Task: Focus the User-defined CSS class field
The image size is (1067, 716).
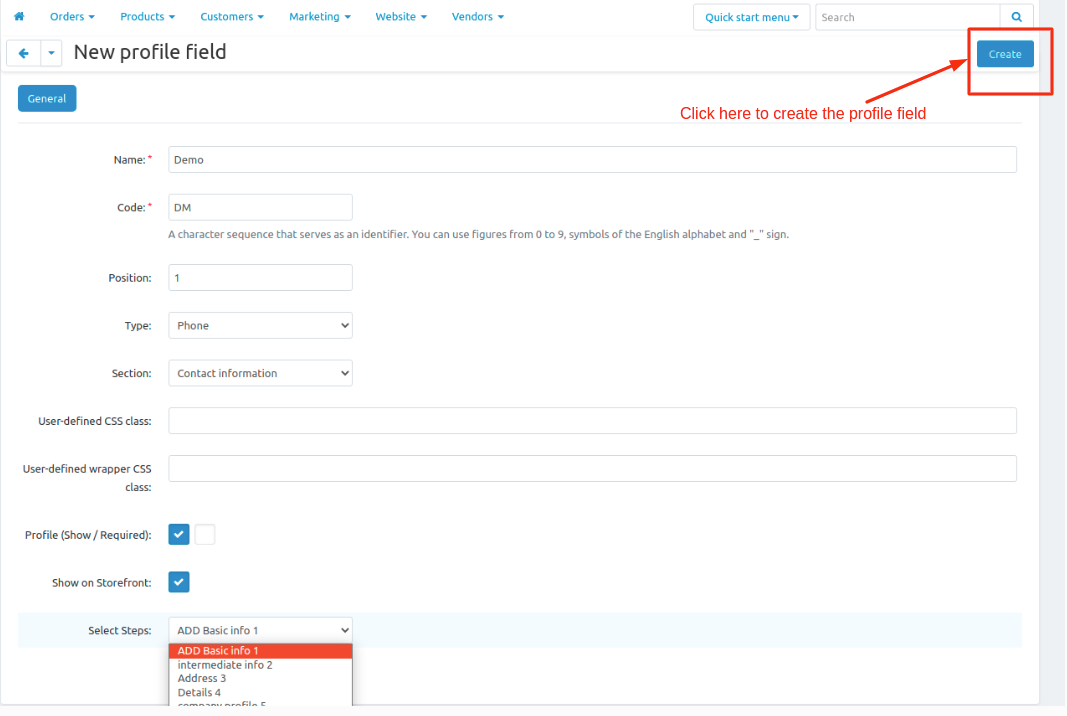Action: click(x=592, y=421)
